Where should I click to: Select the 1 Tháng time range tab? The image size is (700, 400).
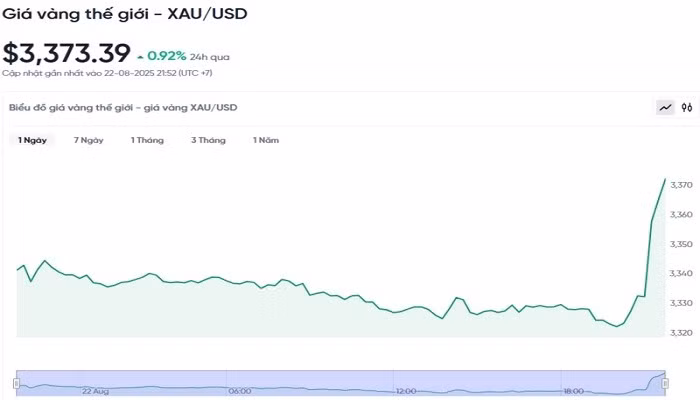147,140
